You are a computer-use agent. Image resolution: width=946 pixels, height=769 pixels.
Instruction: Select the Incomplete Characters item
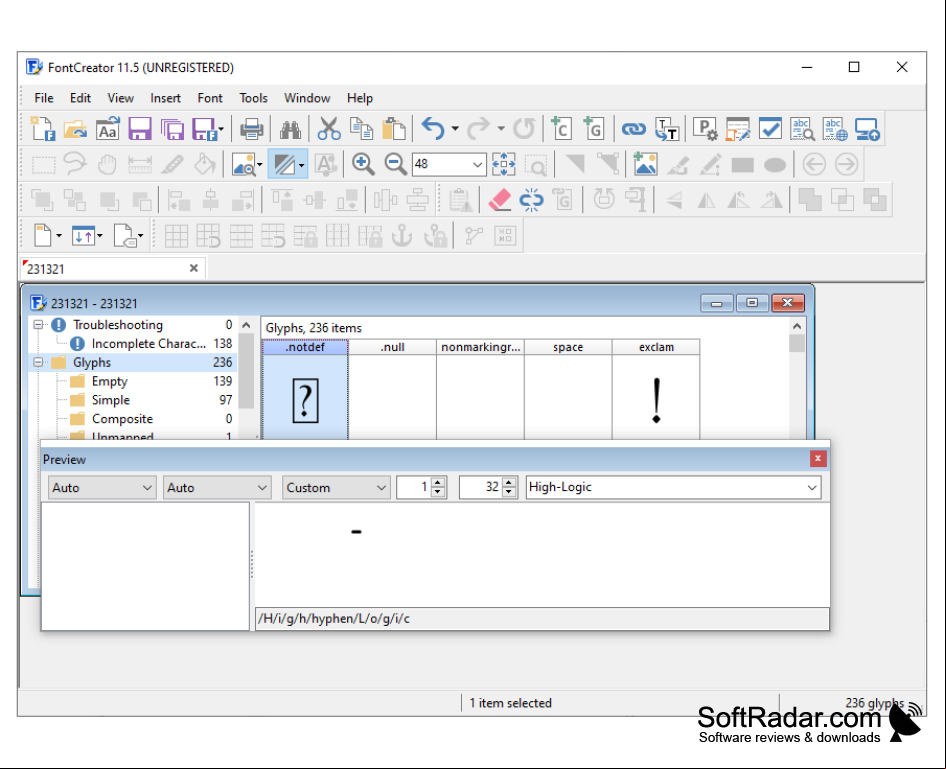click(x=148, y=344)
